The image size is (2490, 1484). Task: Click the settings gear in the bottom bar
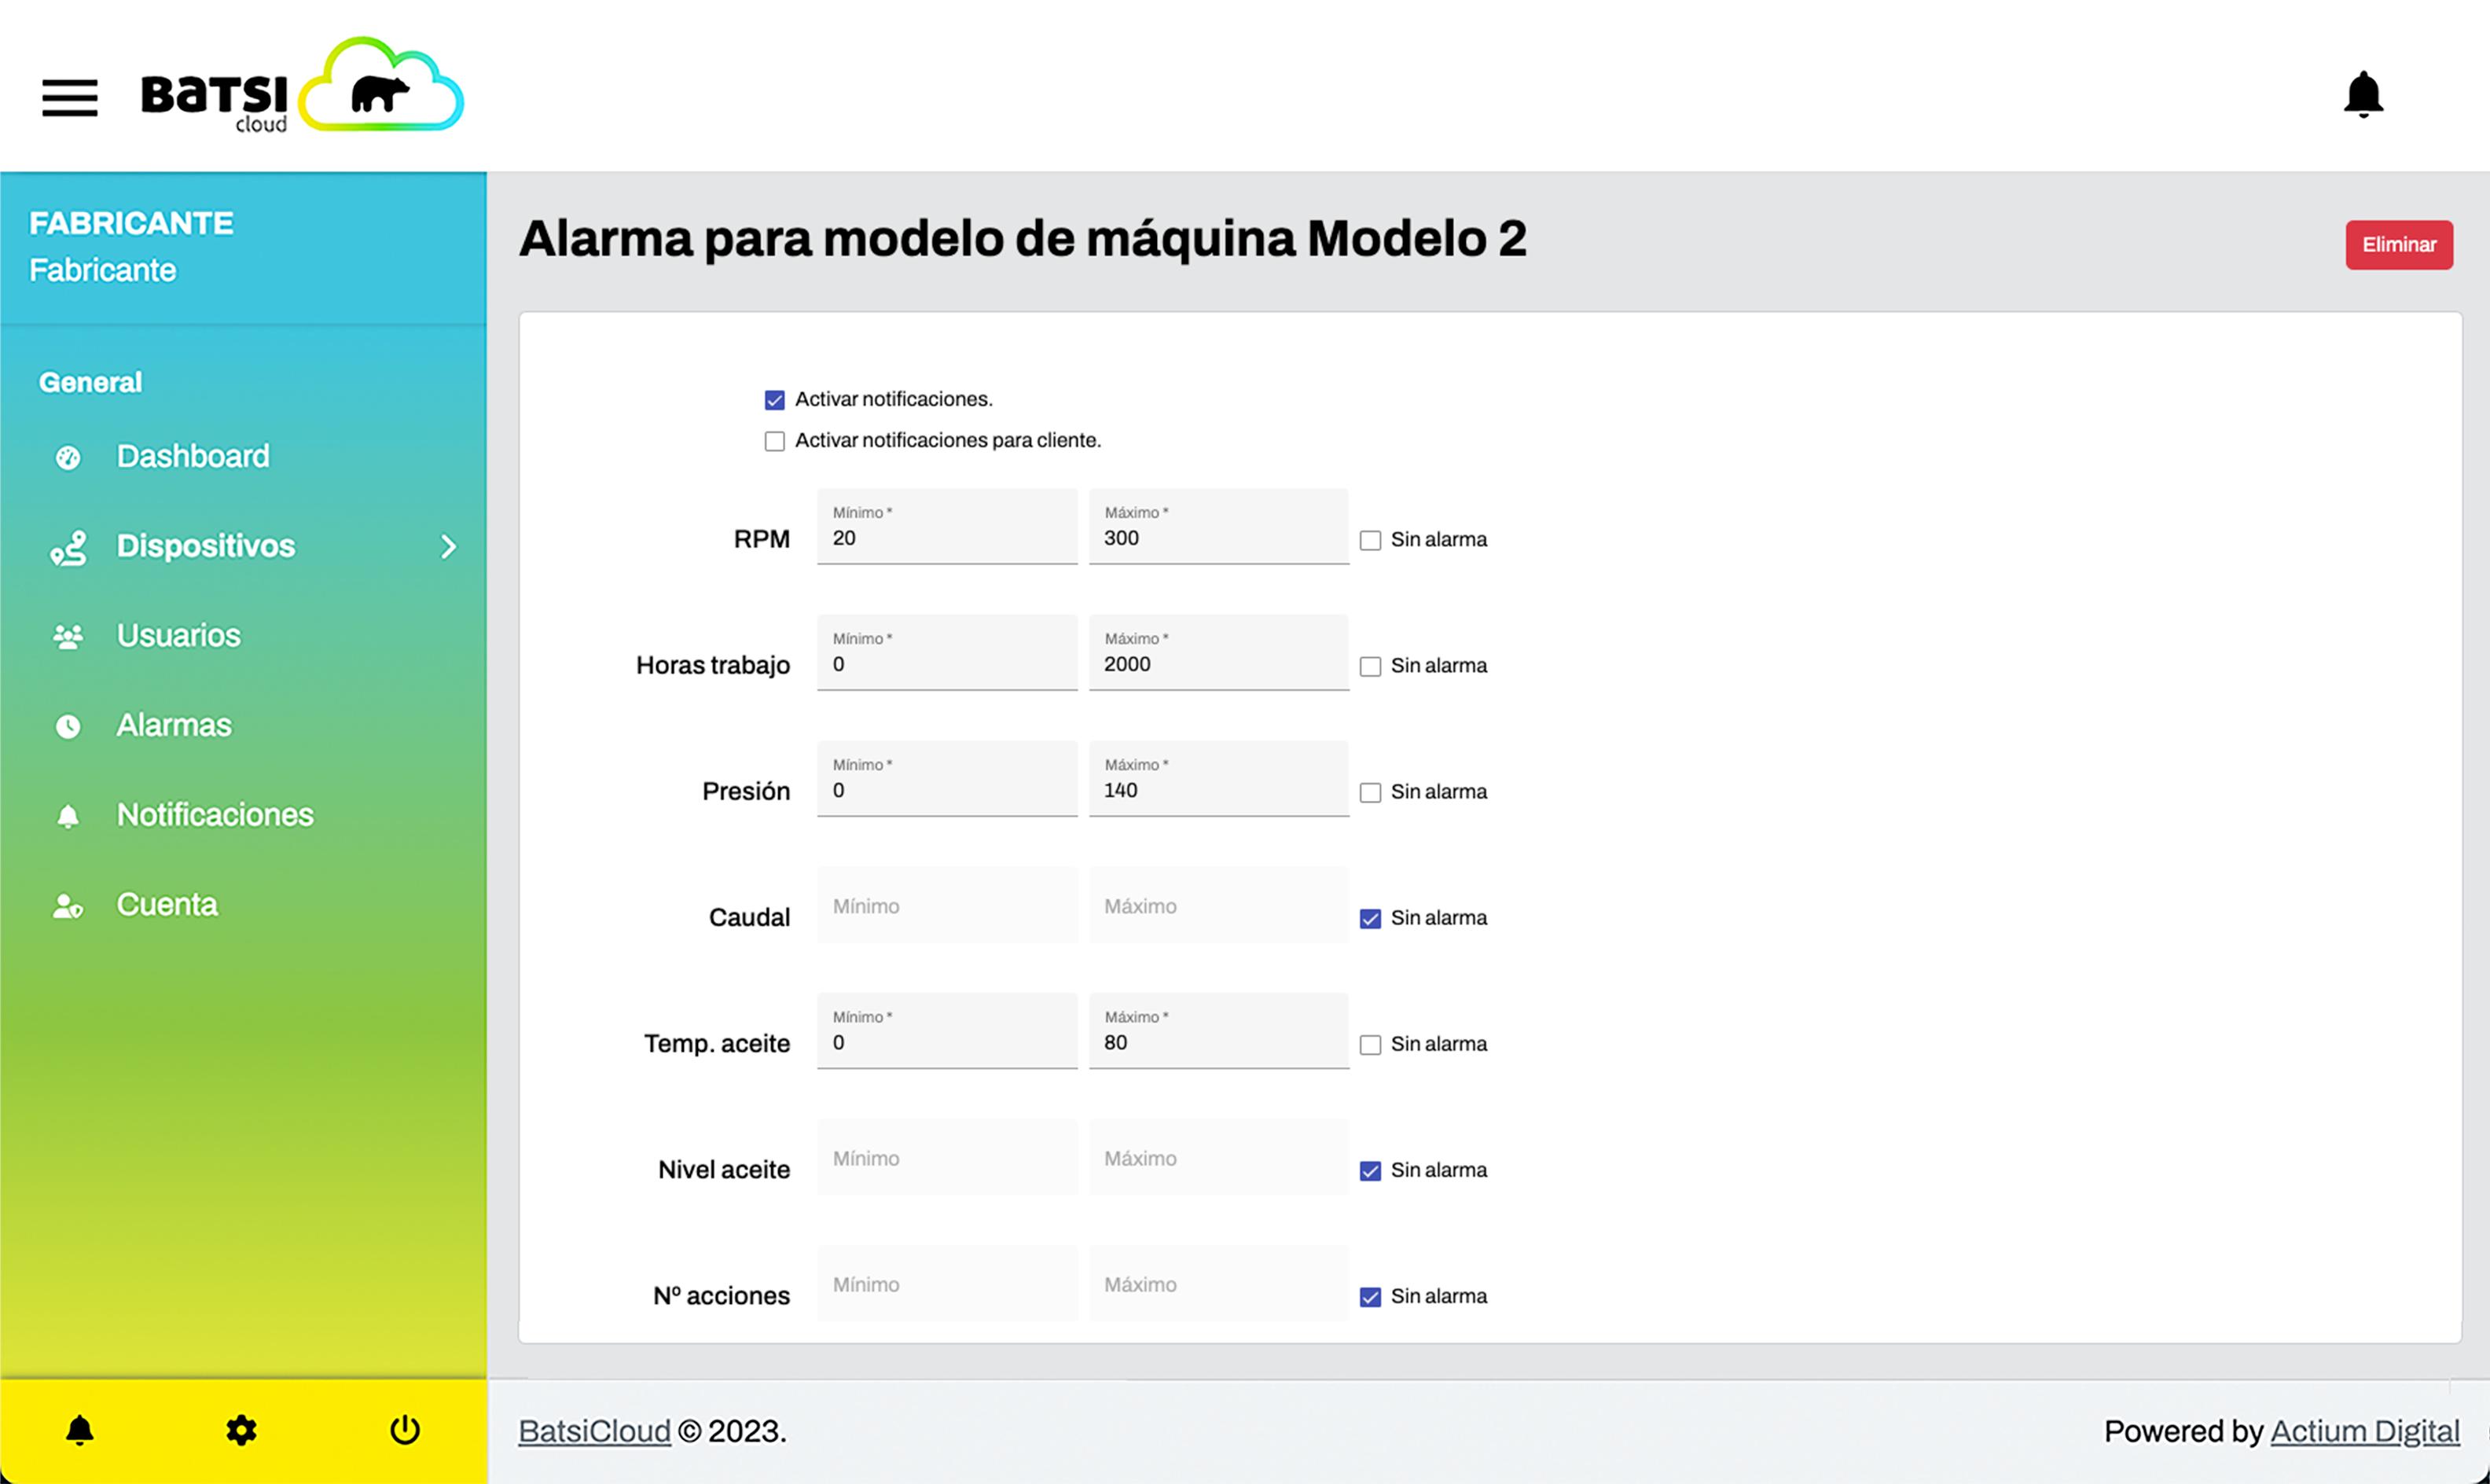(241, 1429)
